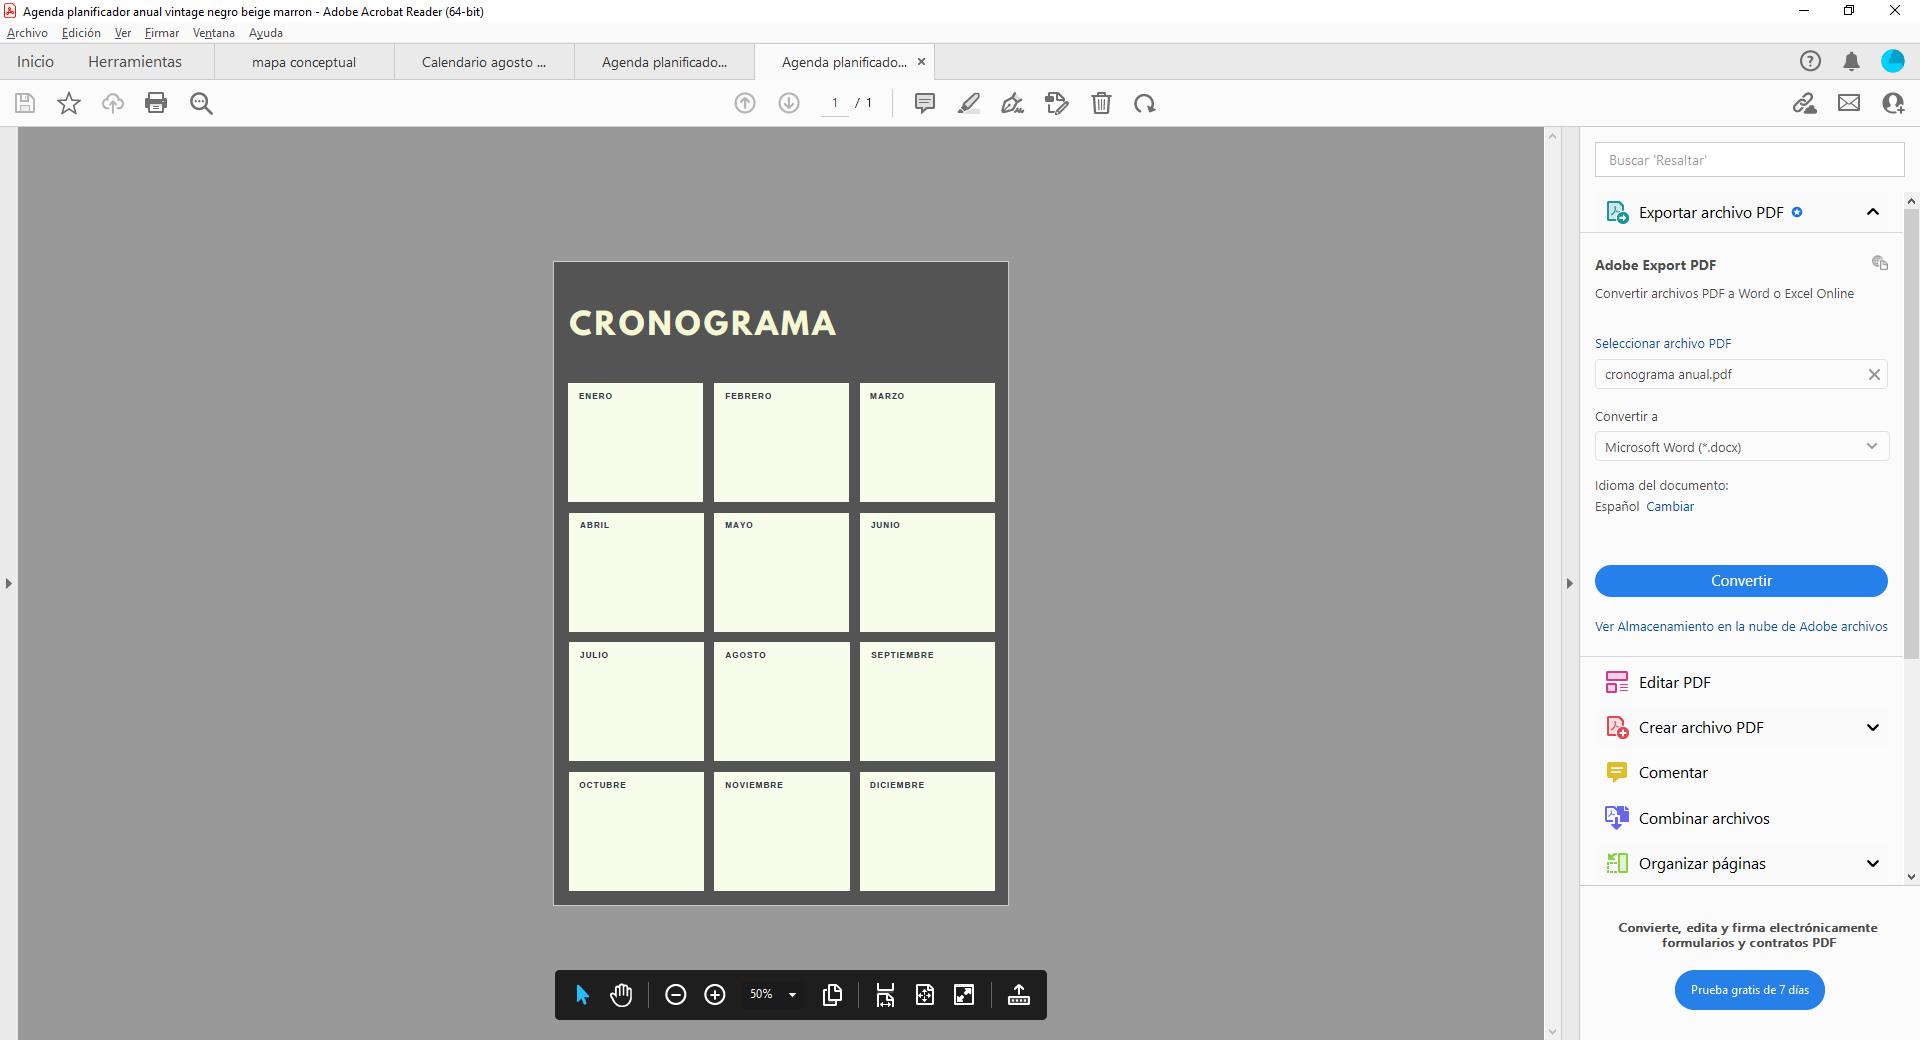This screenshot has width=1920, height=1040.
Task: Click Prueba gratis de 7 días button
Action: click(x=1750, y=990)
